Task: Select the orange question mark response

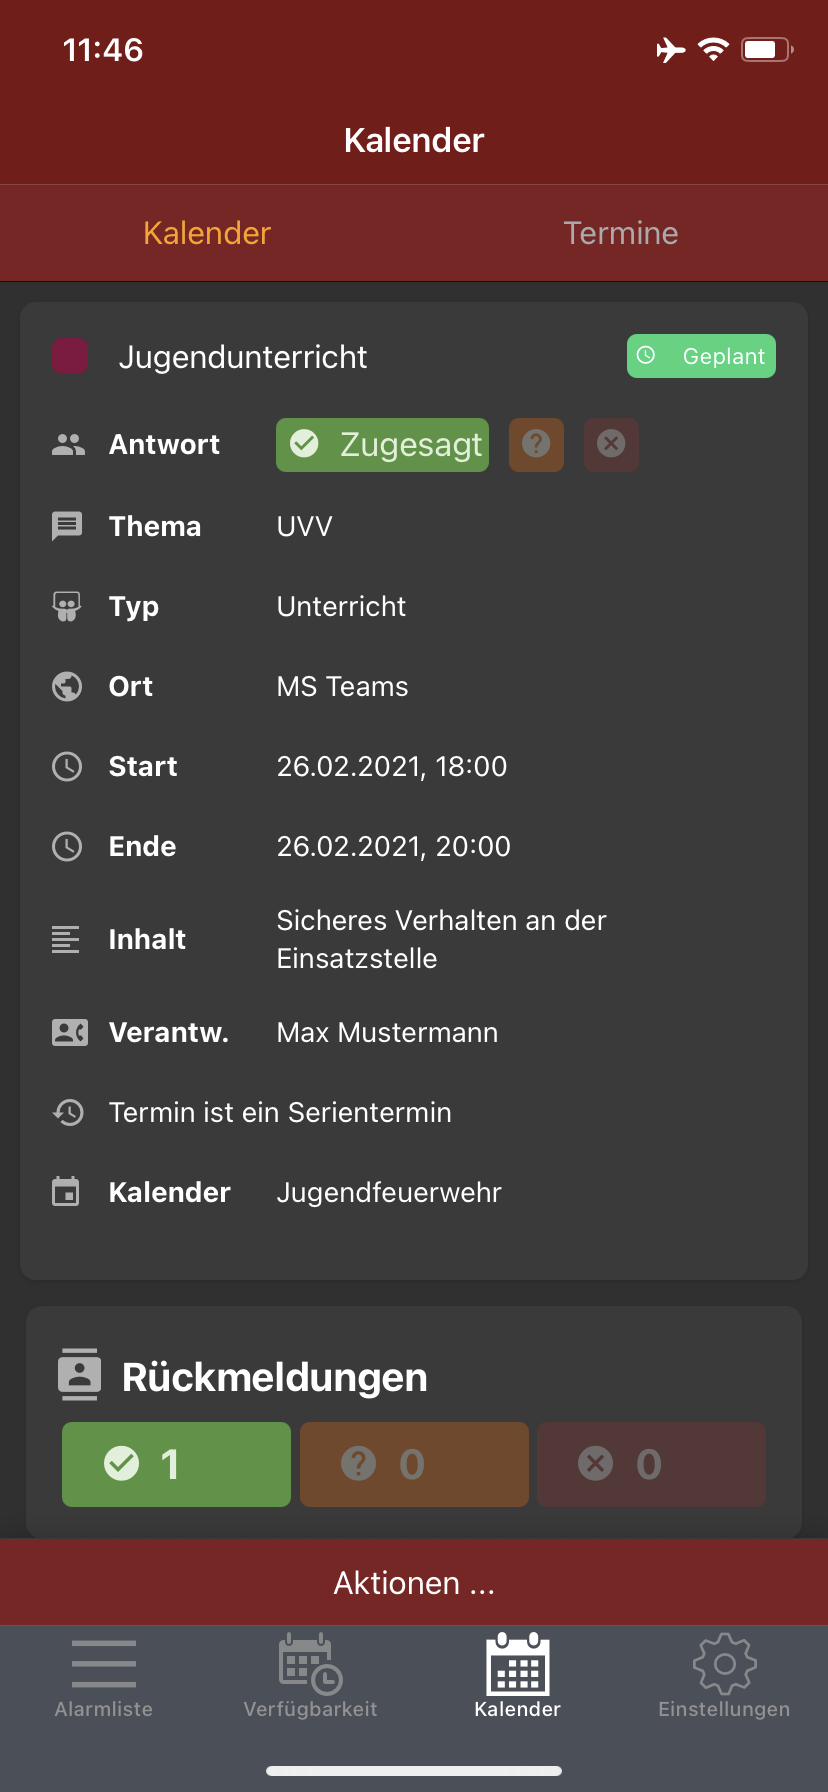Action: point(536,444)
